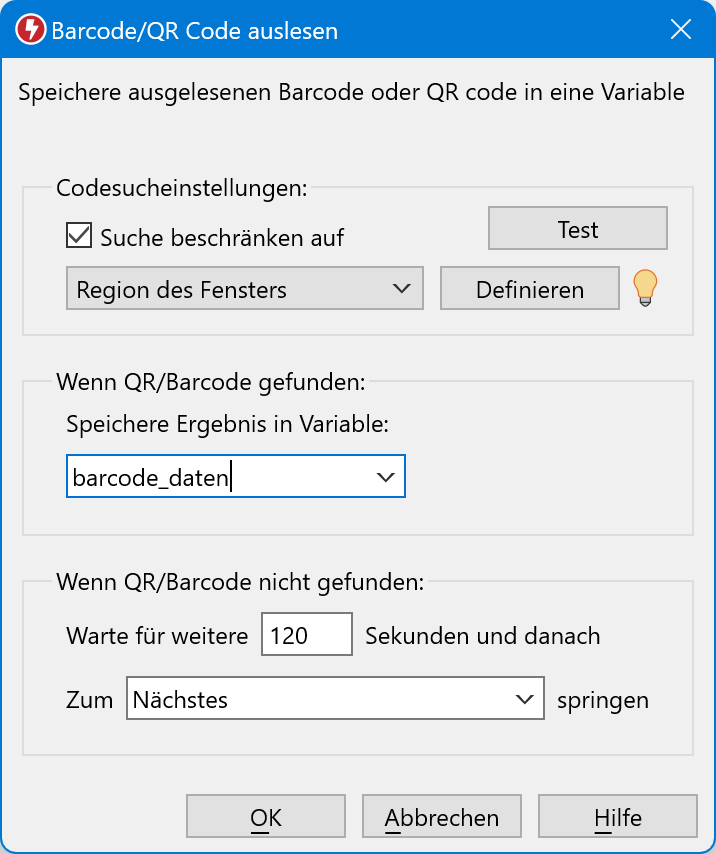This screenshot has width=716, height=854.
Task: Click the "Wenn QR/Barcode gefunden" group heading
Action: [211, 381]
